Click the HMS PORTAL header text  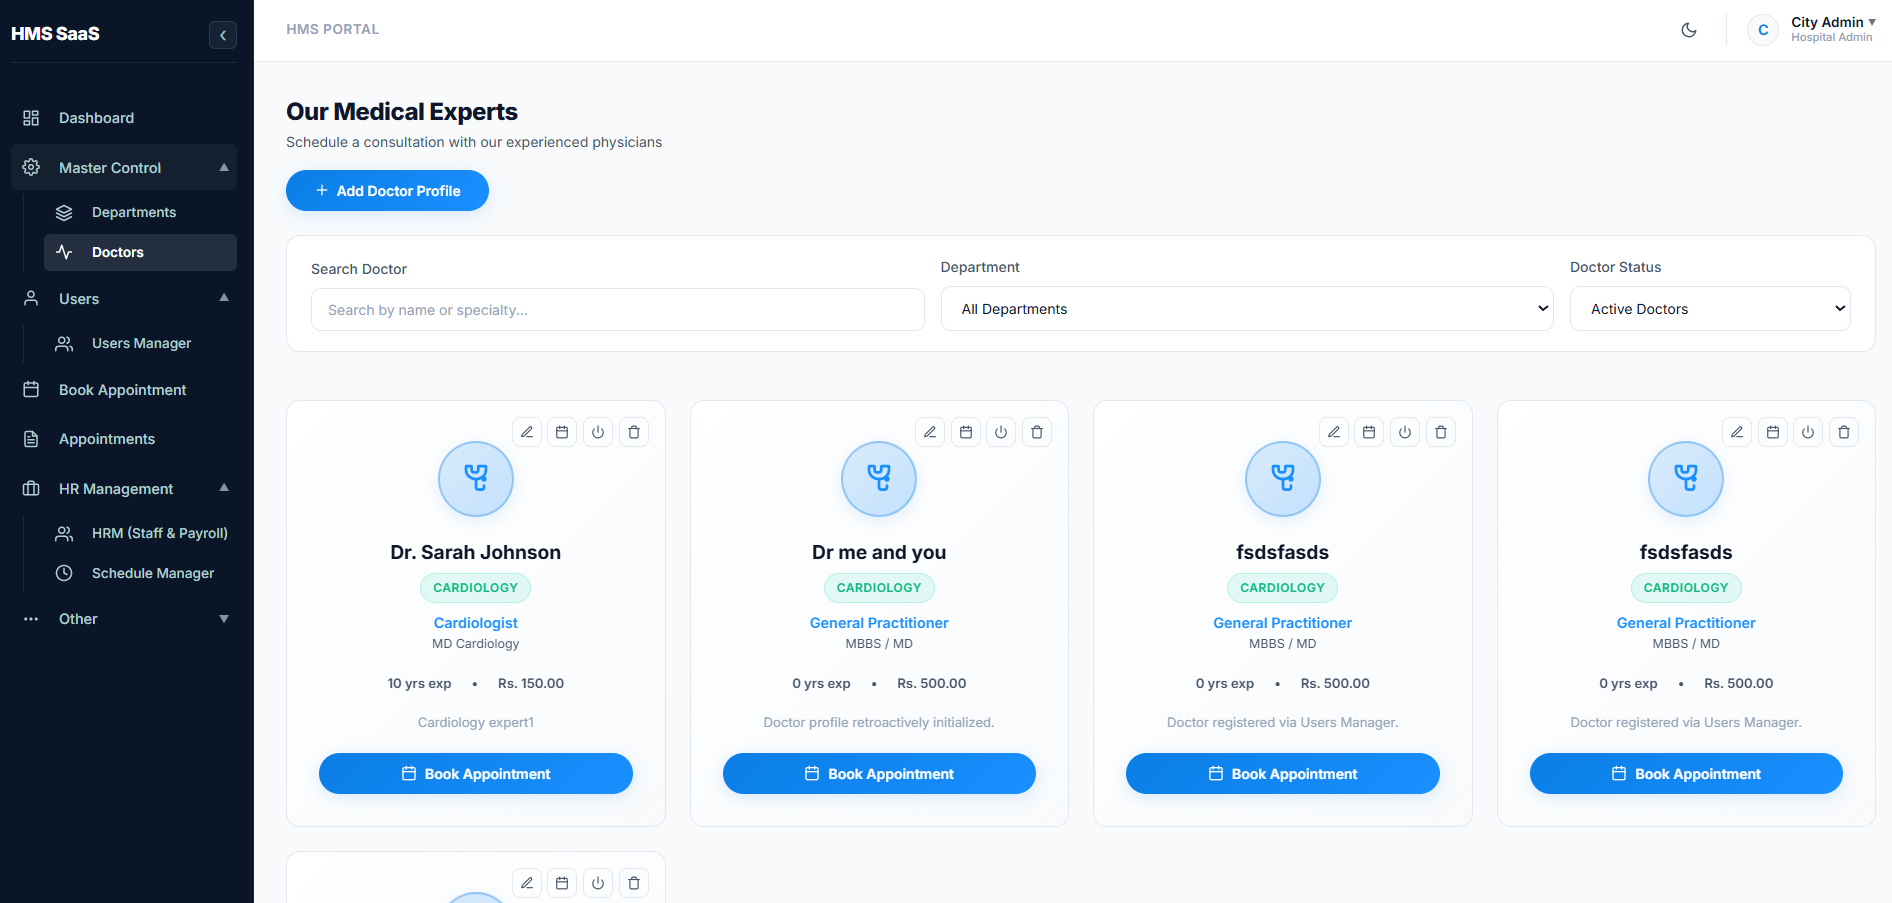coord(333,30)
